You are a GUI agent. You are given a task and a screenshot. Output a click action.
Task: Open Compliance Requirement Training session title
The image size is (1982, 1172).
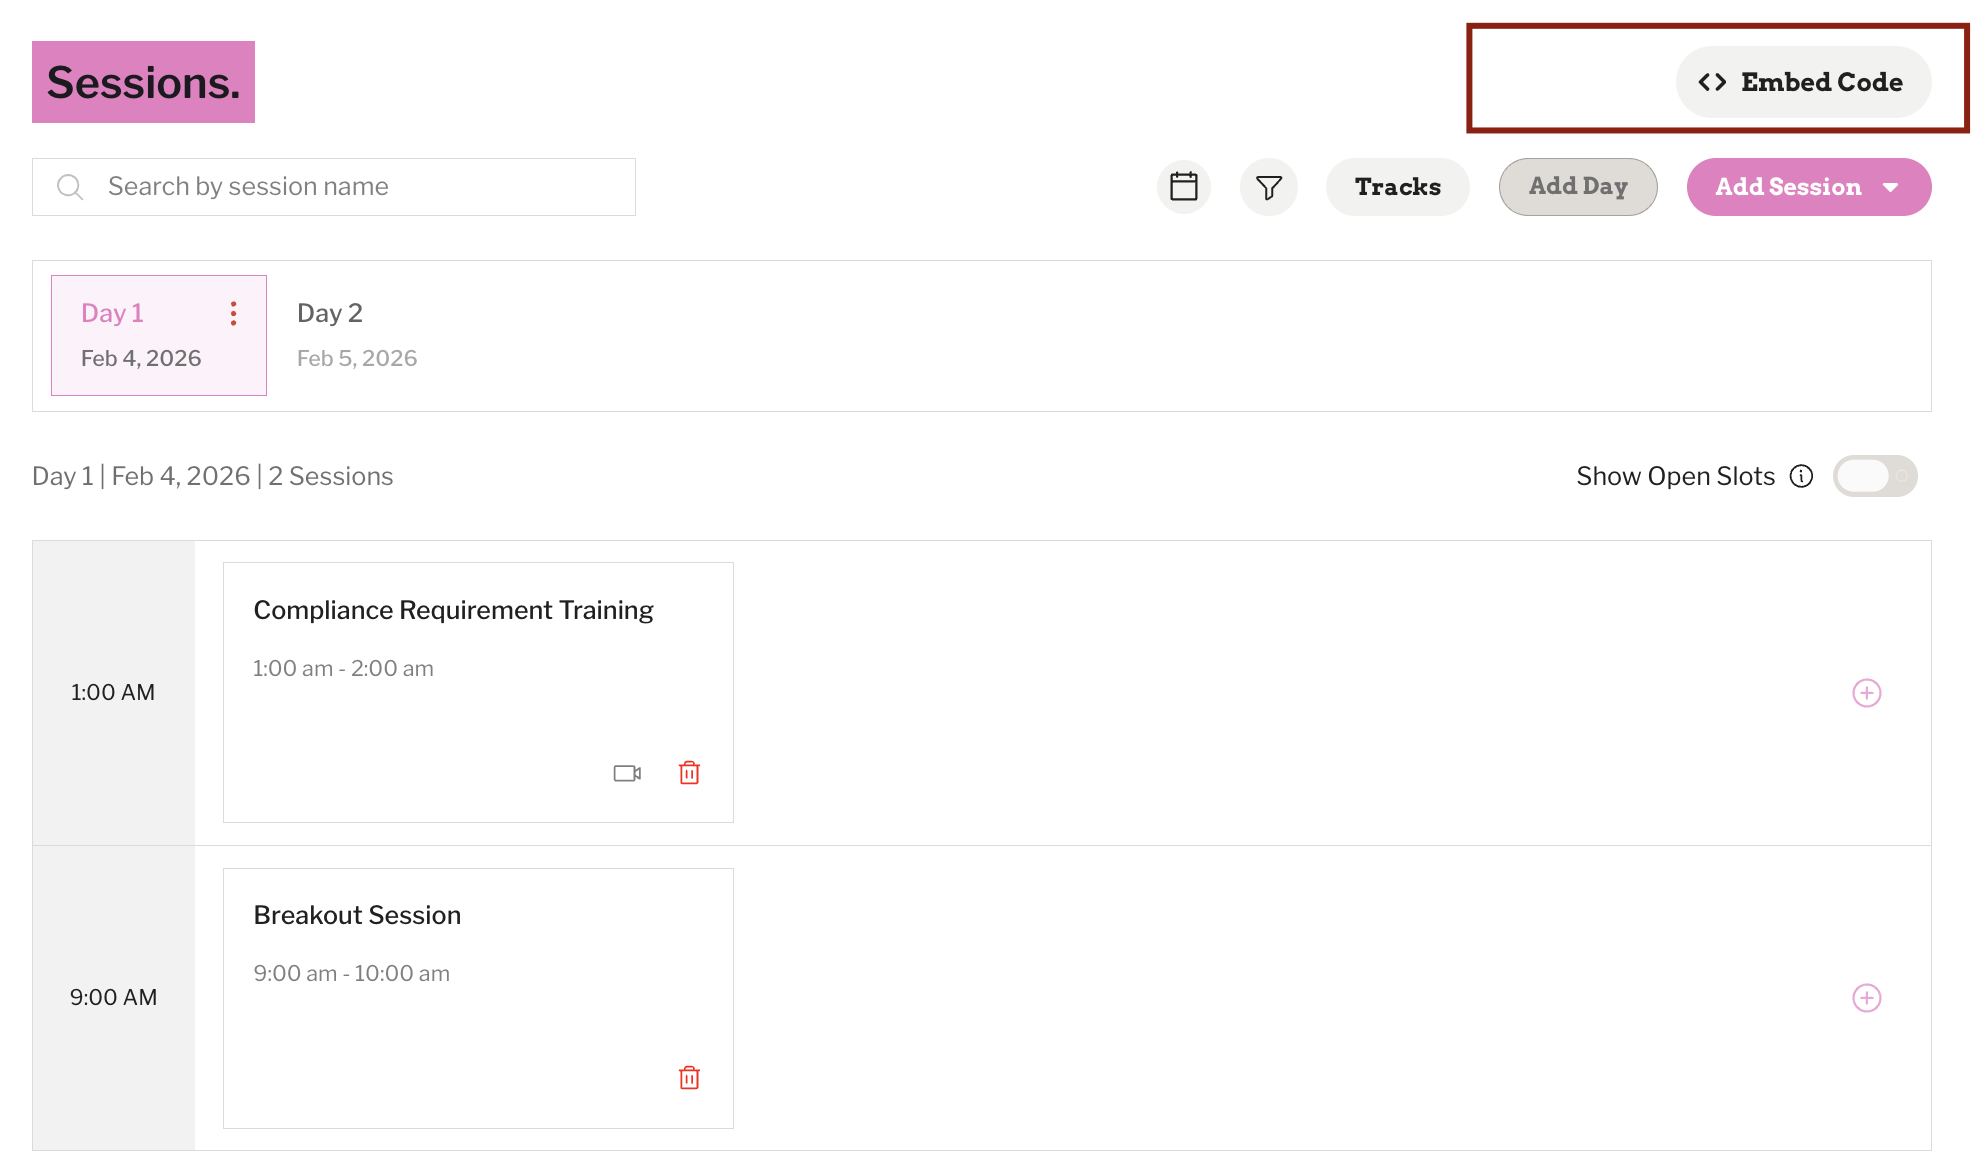pos(453,610)
